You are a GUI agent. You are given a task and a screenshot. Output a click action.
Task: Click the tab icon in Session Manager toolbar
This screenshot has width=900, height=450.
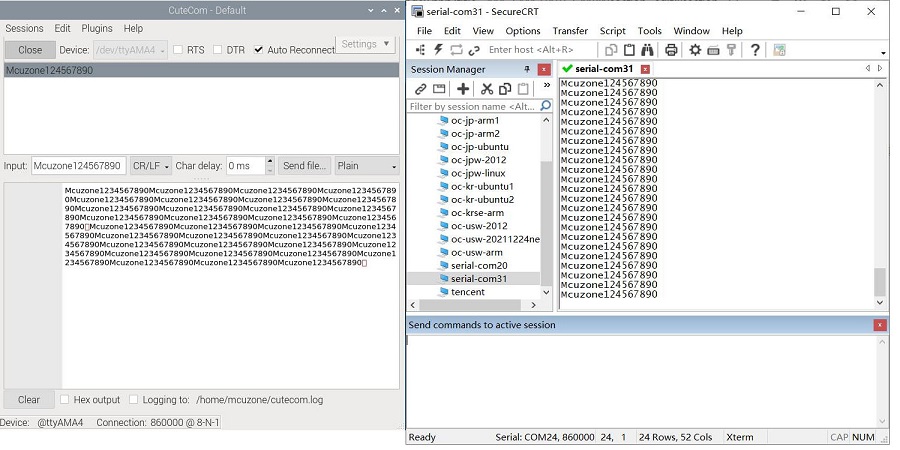(x=439, y=89)
